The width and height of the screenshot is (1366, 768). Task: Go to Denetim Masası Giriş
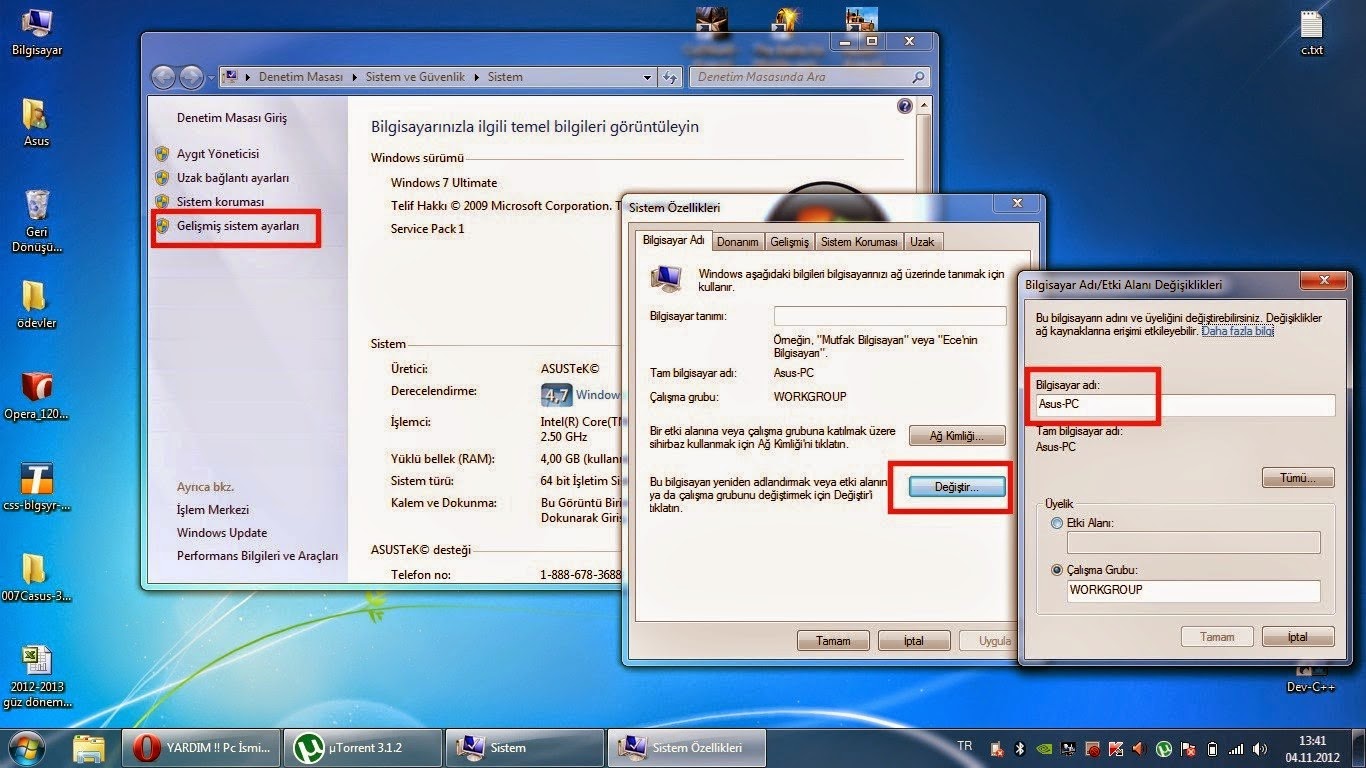(232, 118)
